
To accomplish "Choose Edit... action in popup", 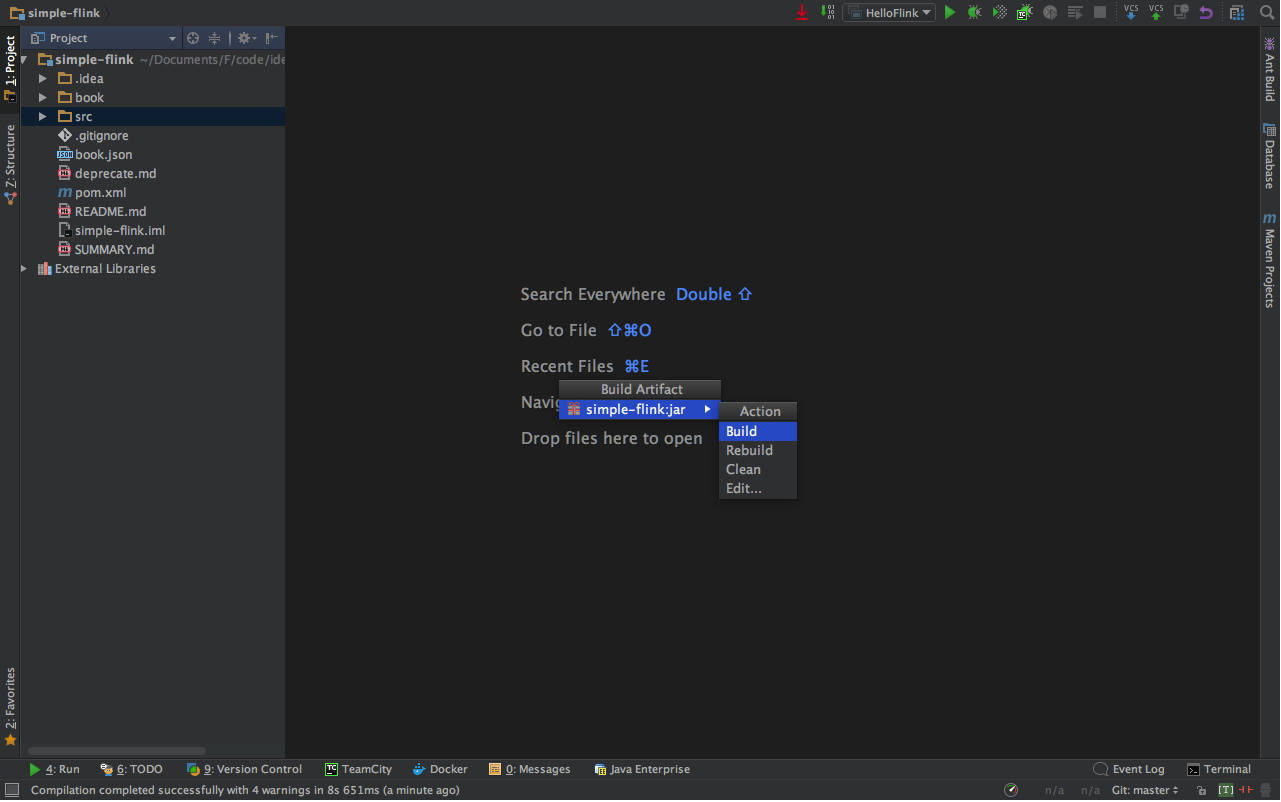I will 758,489.
